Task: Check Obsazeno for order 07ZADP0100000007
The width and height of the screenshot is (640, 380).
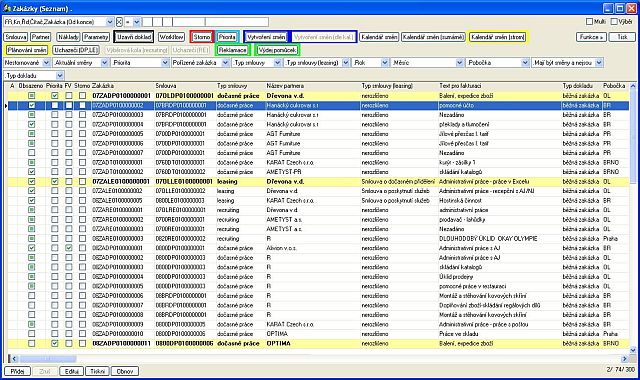Action: [x=31, y=153]
